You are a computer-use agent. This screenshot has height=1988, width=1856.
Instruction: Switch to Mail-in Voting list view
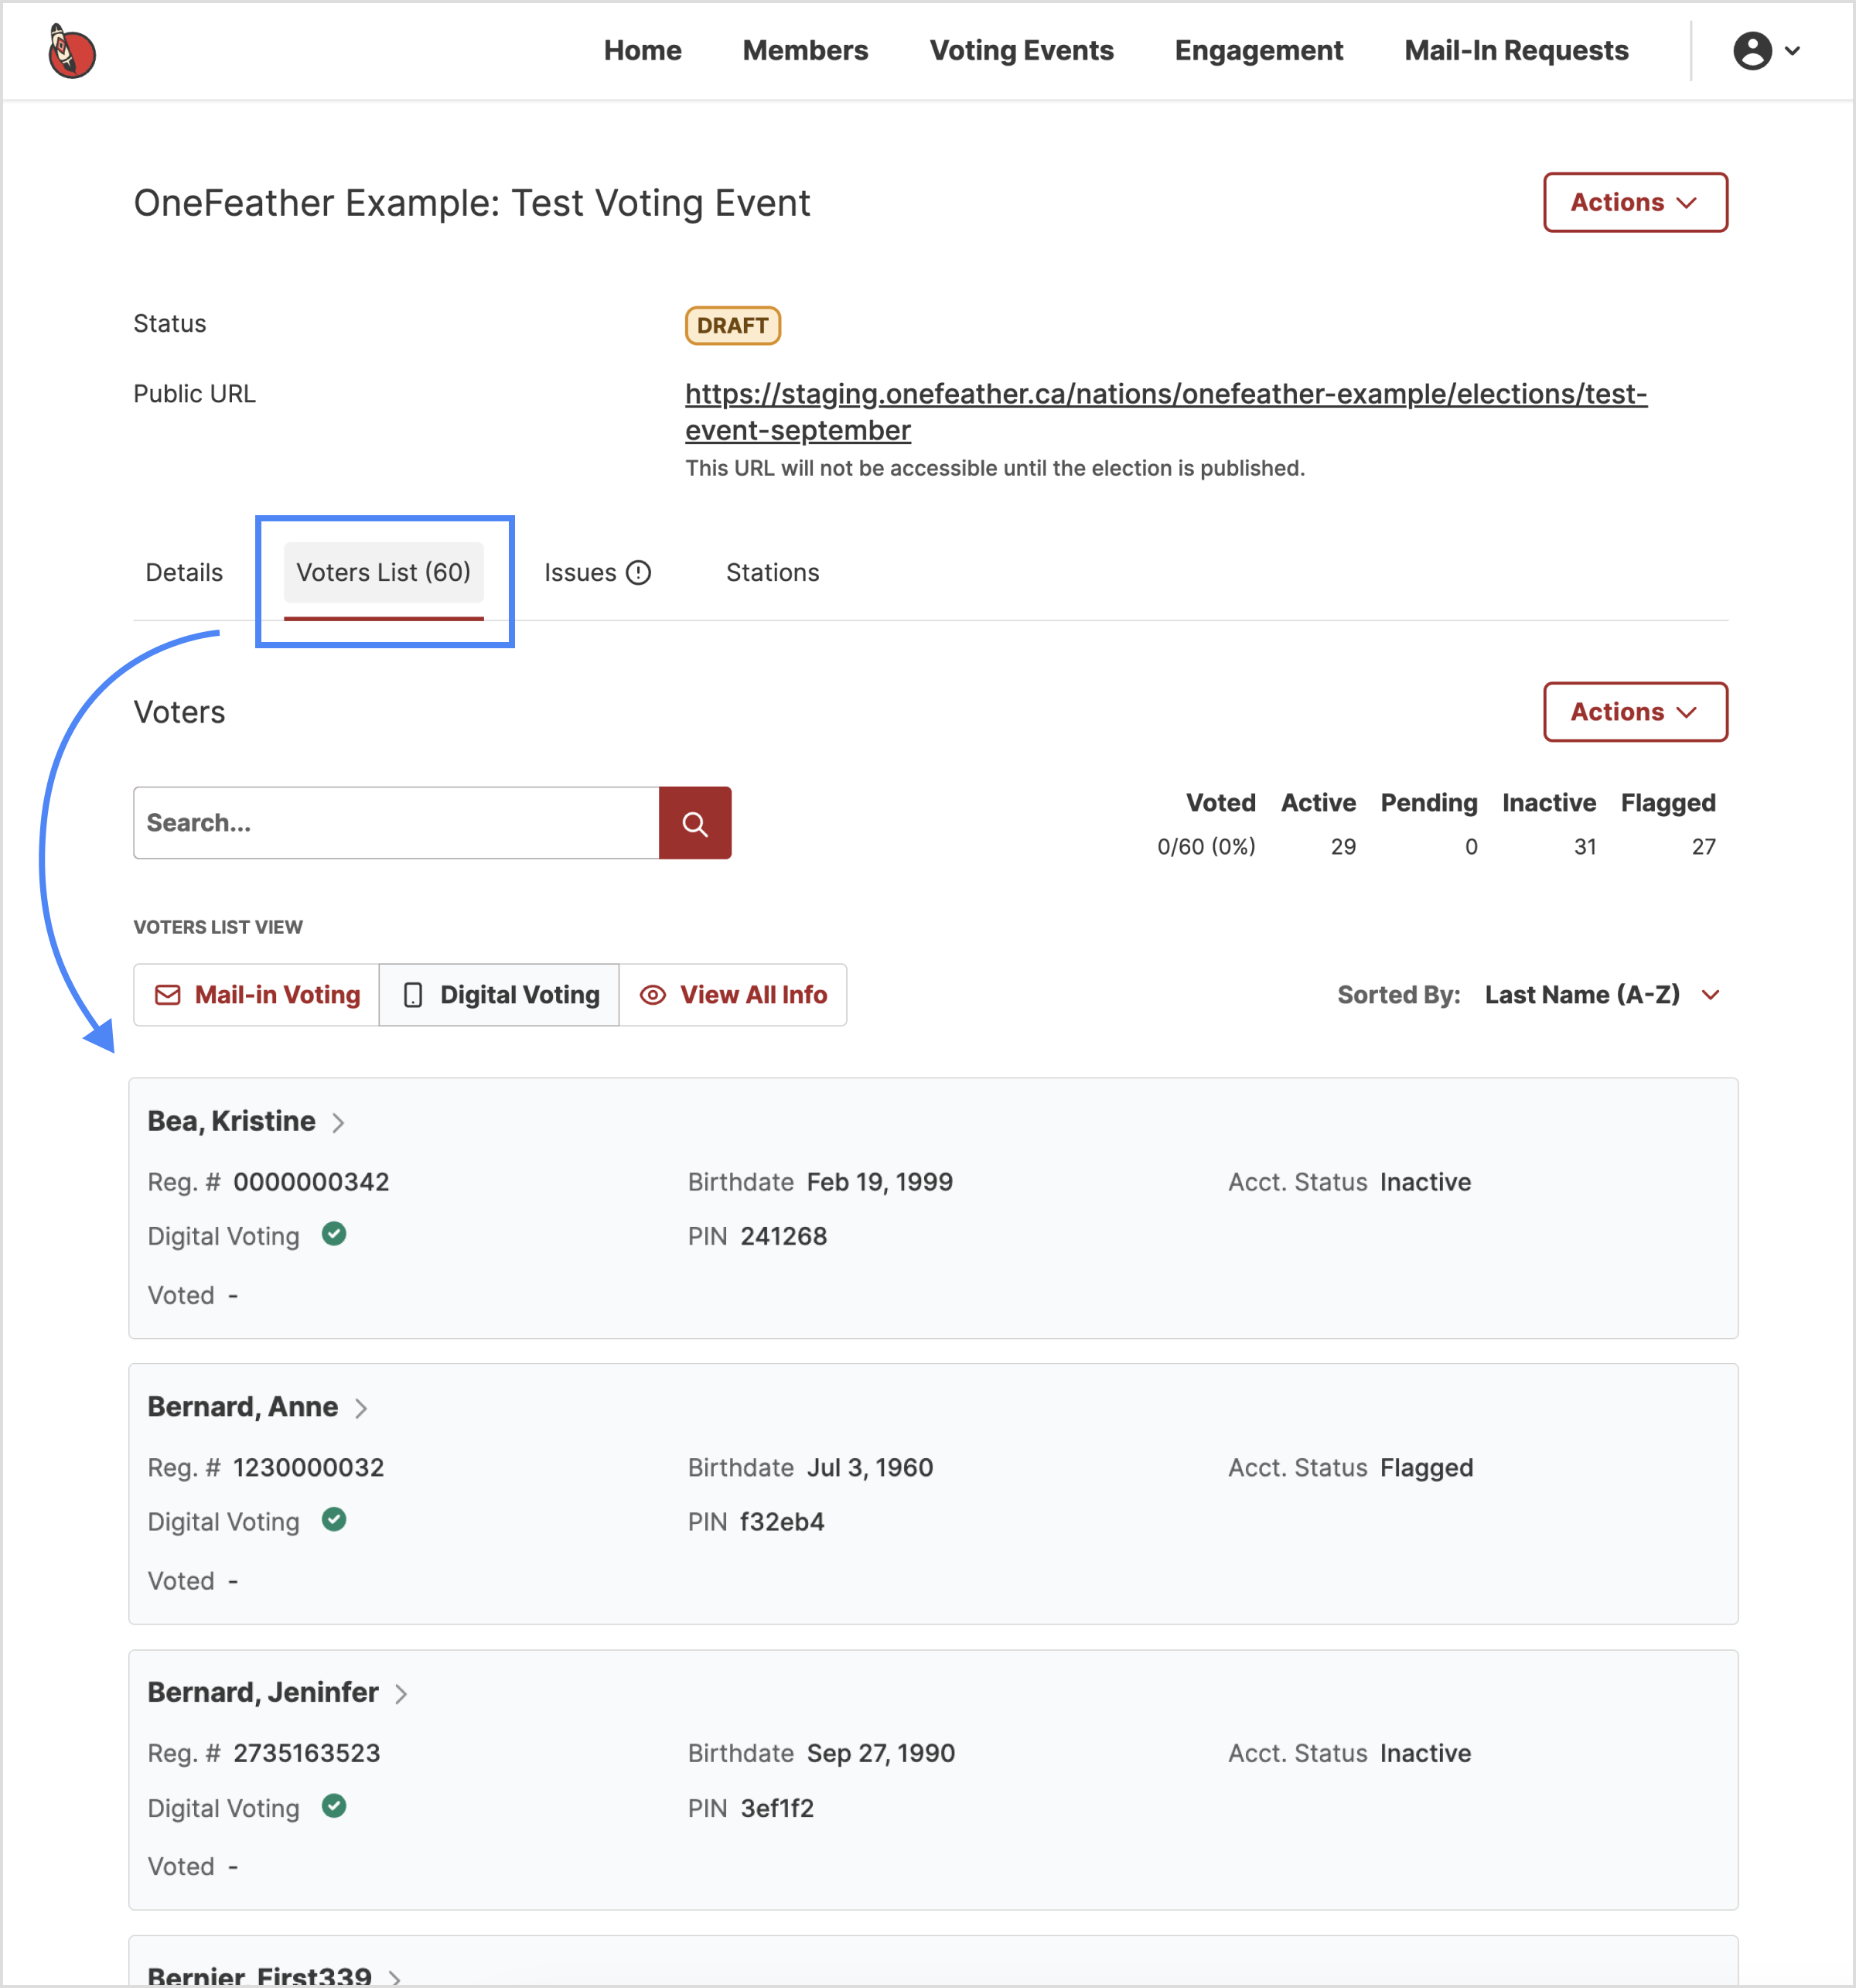pos(257,995)
